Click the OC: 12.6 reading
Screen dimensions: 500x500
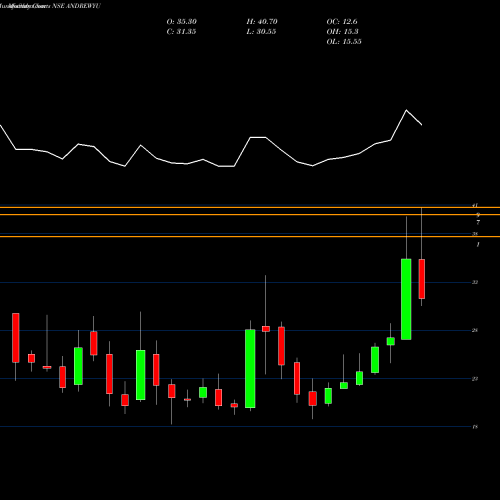click(x=342, y=22)
